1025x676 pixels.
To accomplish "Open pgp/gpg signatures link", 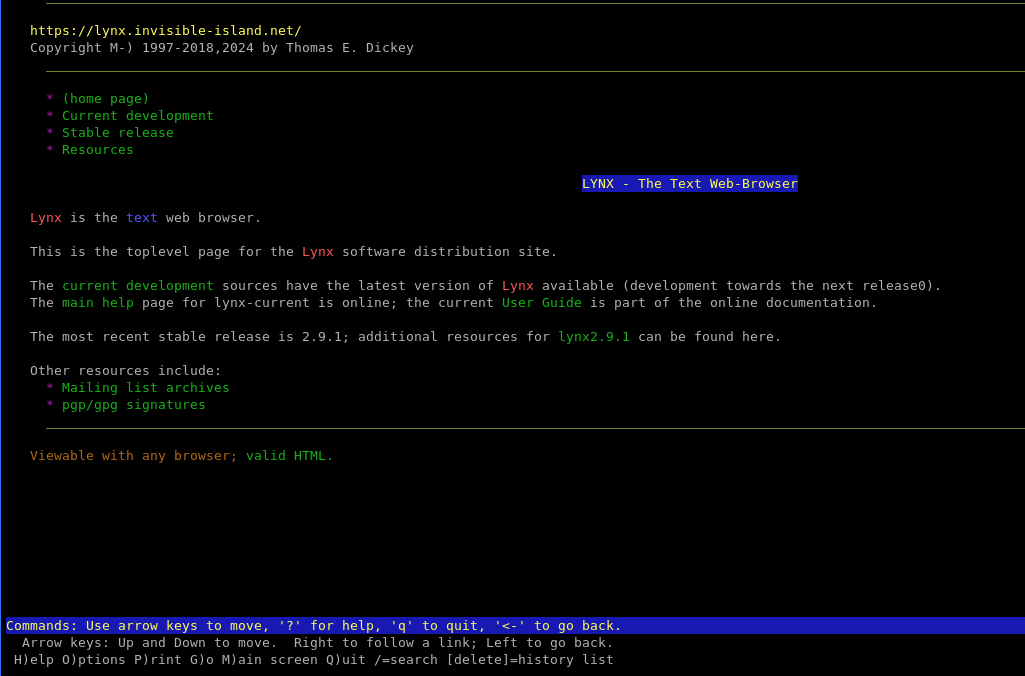I will tap(133, 405).
